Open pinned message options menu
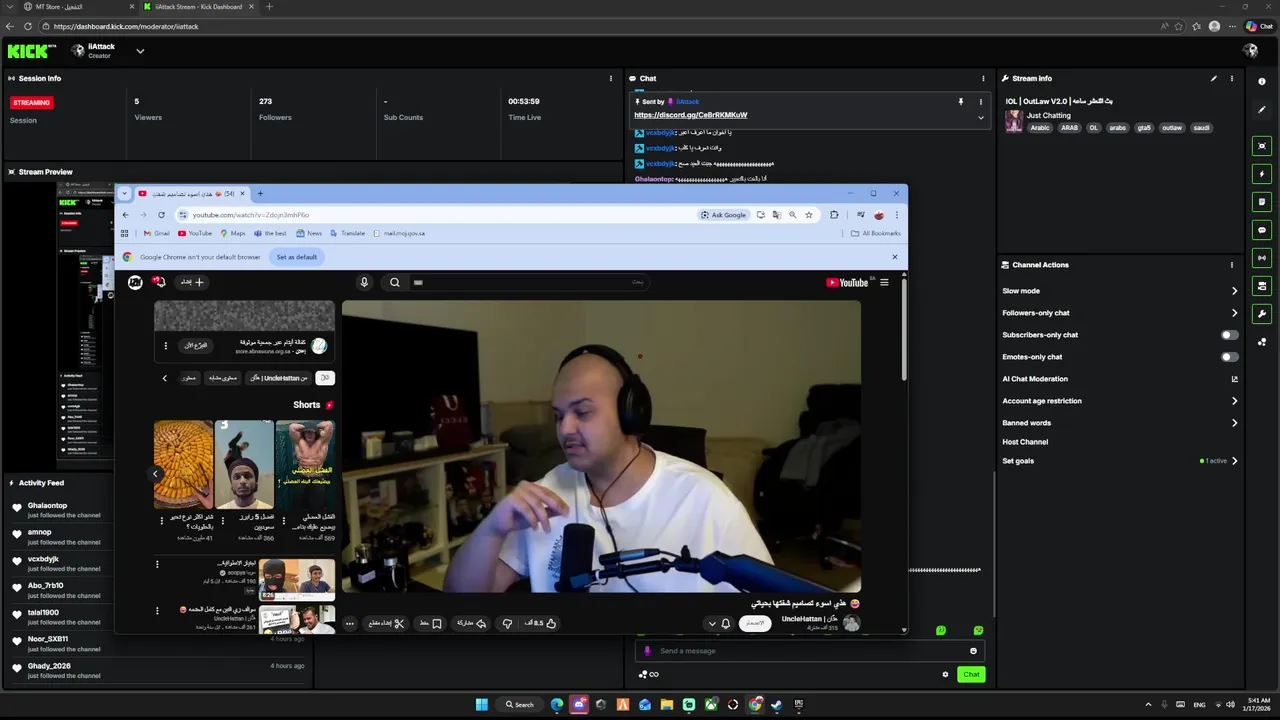1280x720 pixels. click(x=980, y=101)
